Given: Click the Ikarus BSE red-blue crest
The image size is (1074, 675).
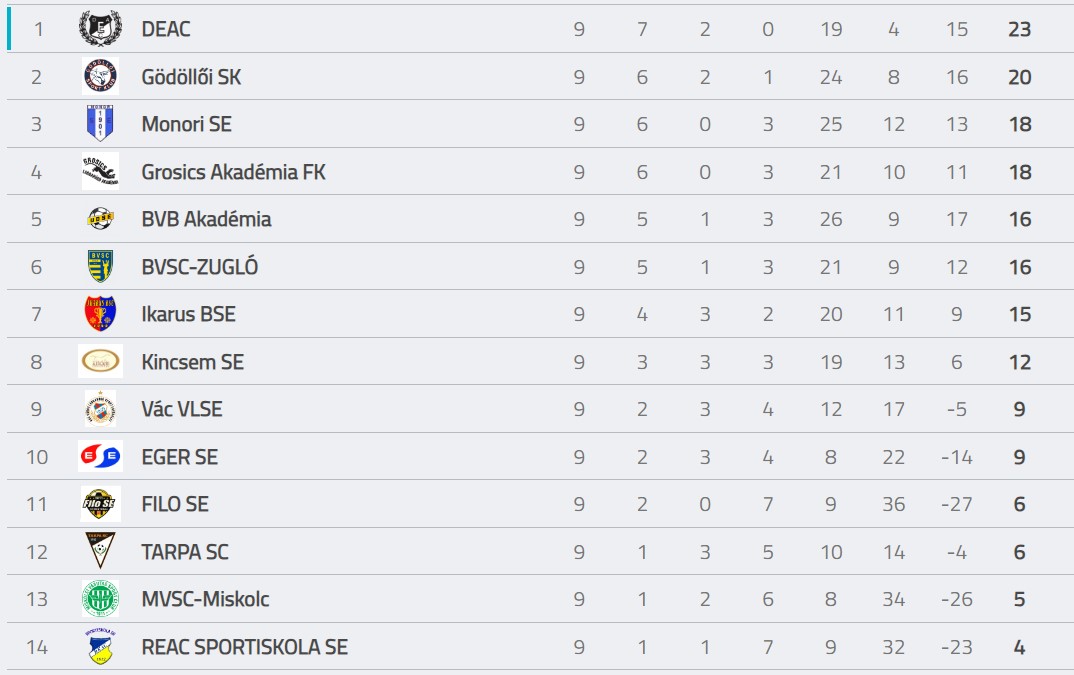Looking at the screenshot, I should pos(100,313).
